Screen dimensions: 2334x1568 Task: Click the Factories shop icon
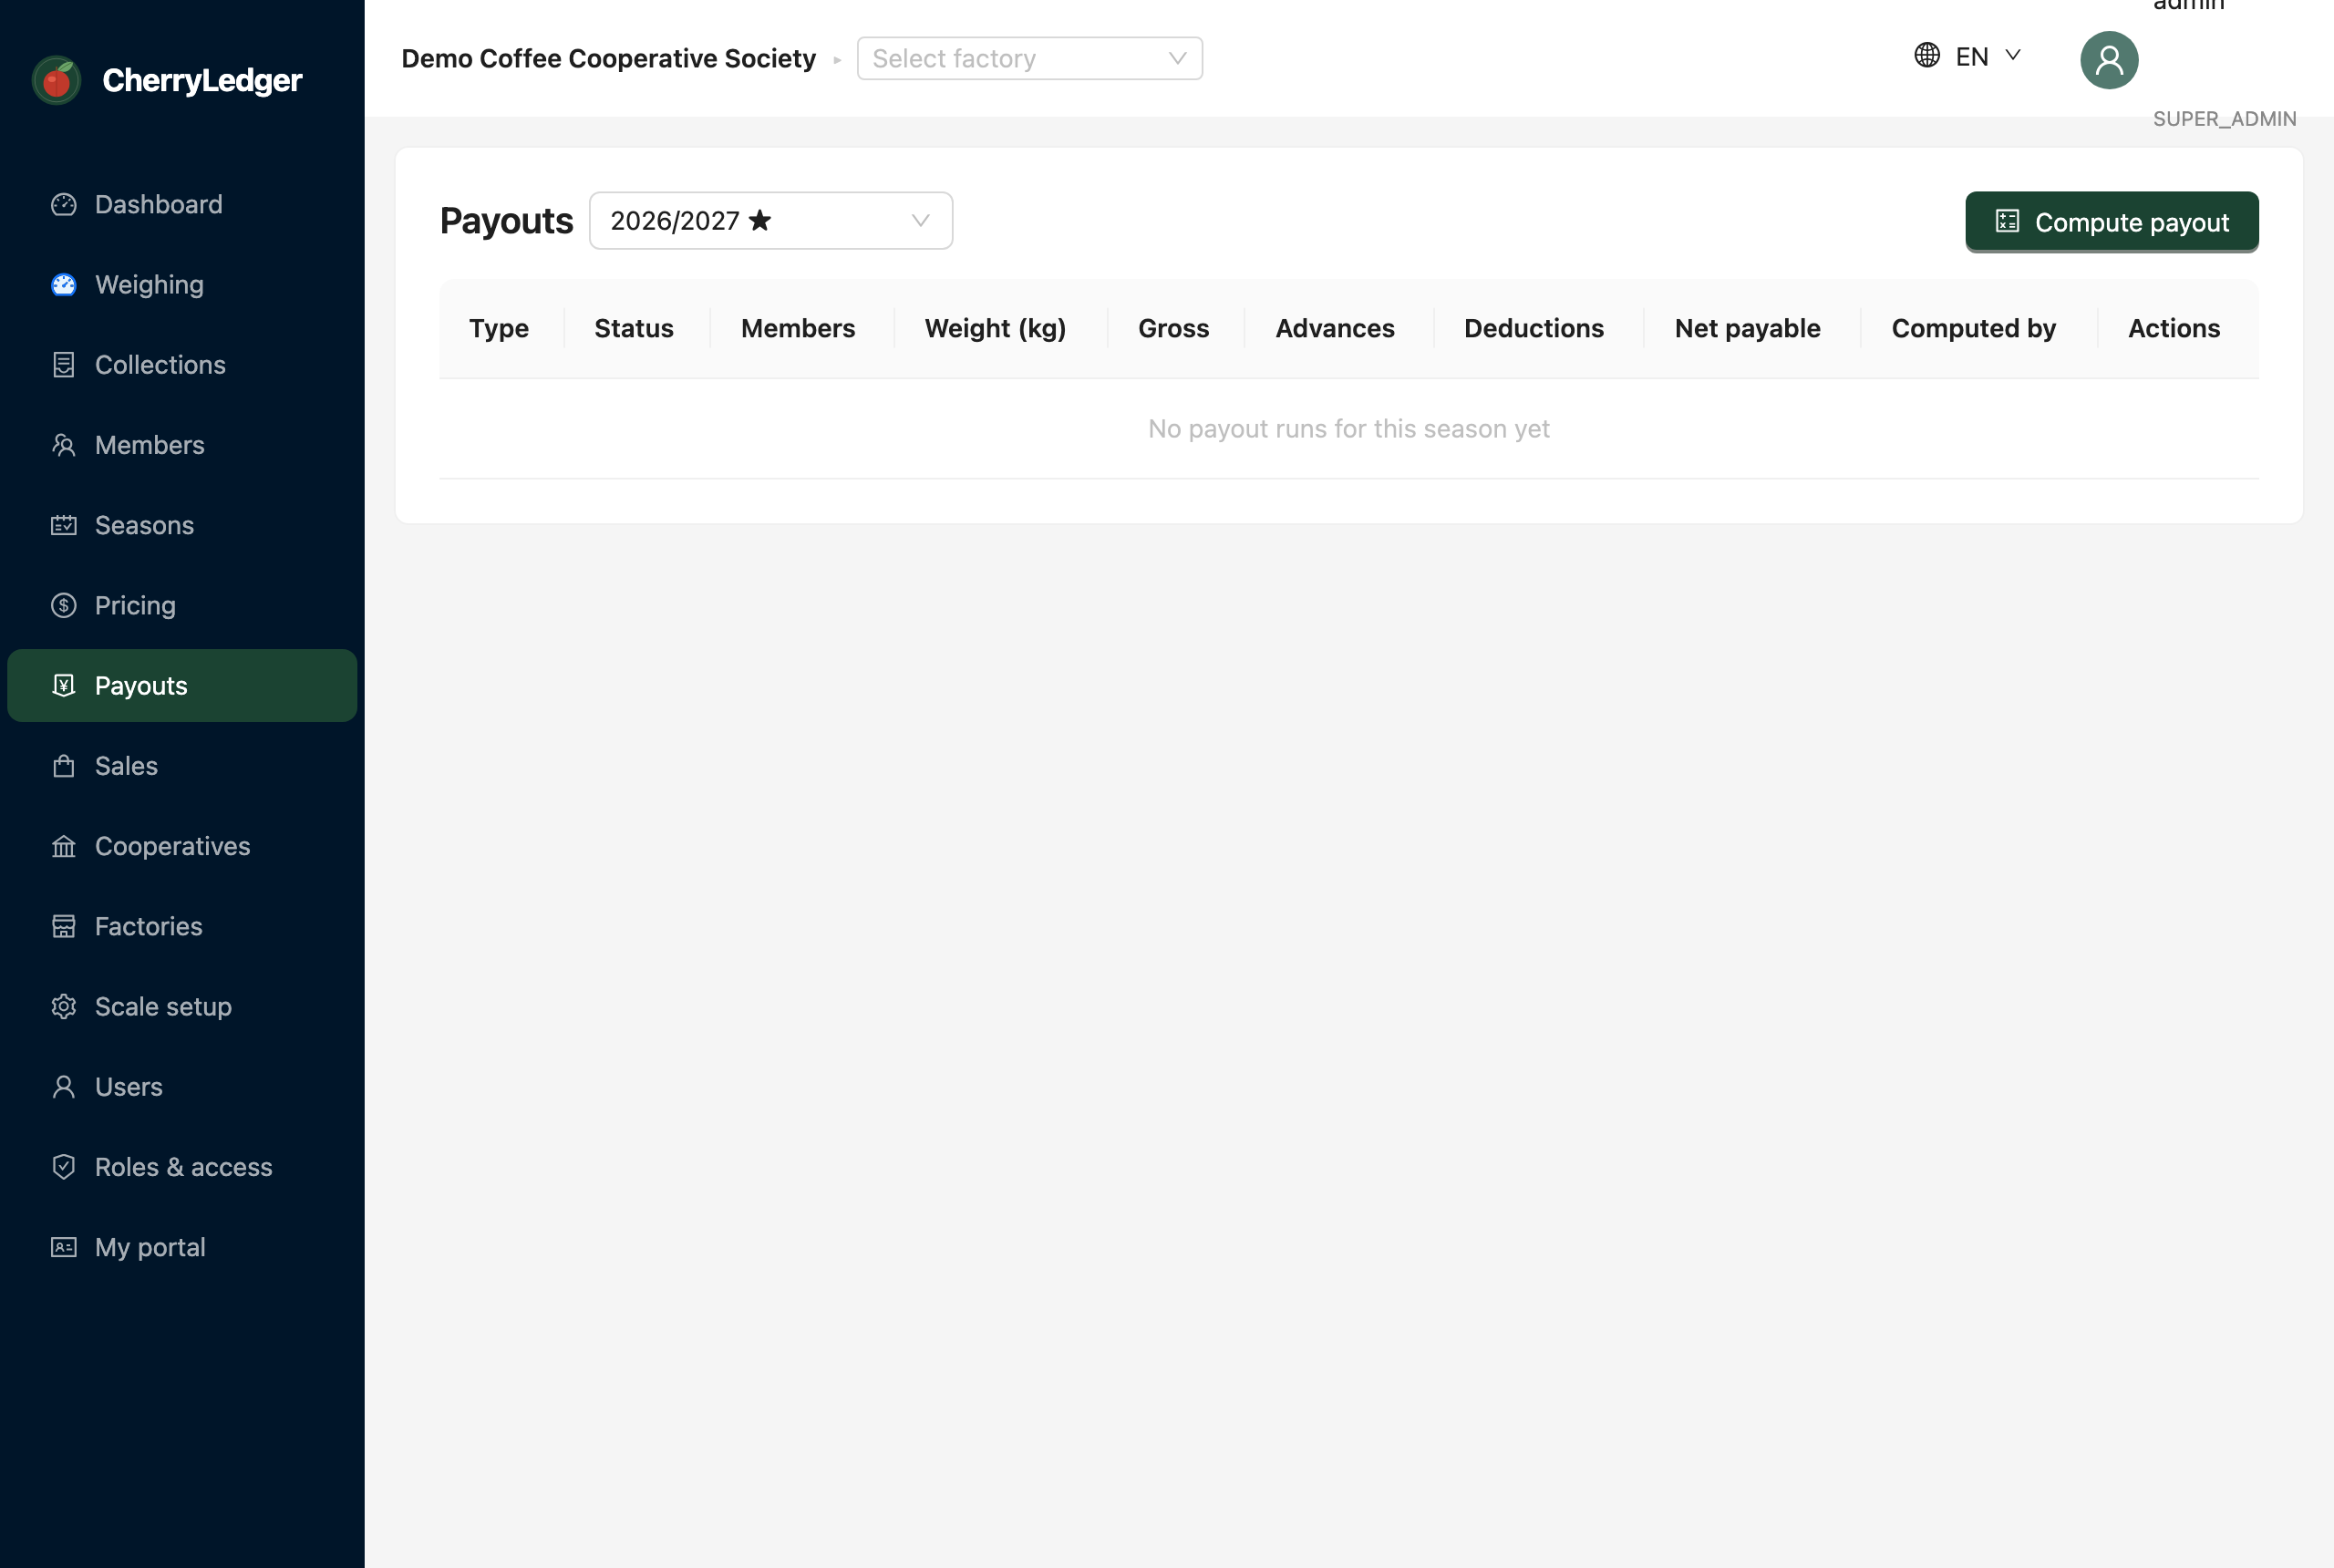[64, 926]
